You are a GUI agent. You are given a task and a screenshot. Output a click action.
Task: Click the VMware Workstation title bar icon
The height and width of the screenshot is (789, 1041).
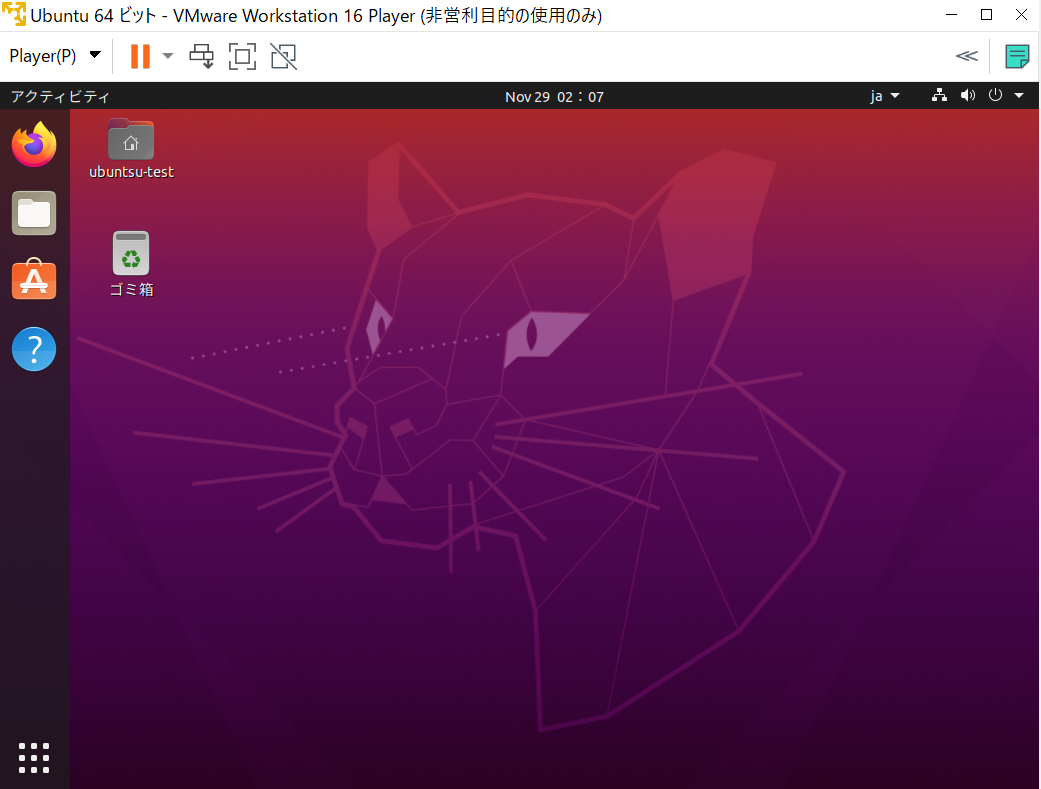[x=14, y=15]
